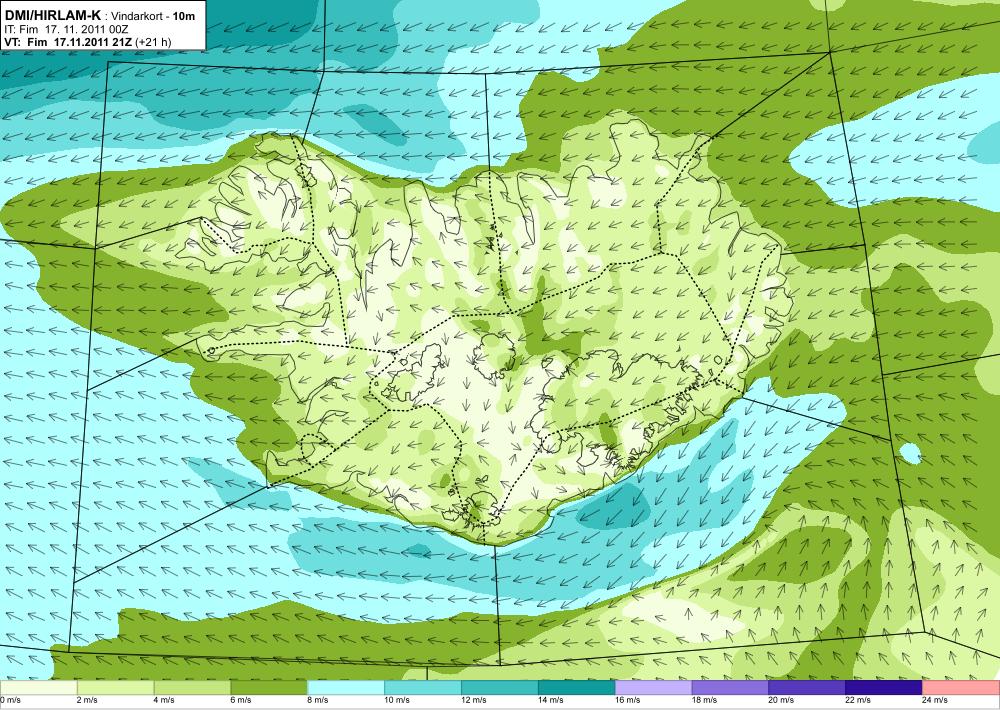Screen dimensions: 1000x710
Task: Pick the 20–22 m/s dark violet legend swatch
Action: click(x=807, y=688)
